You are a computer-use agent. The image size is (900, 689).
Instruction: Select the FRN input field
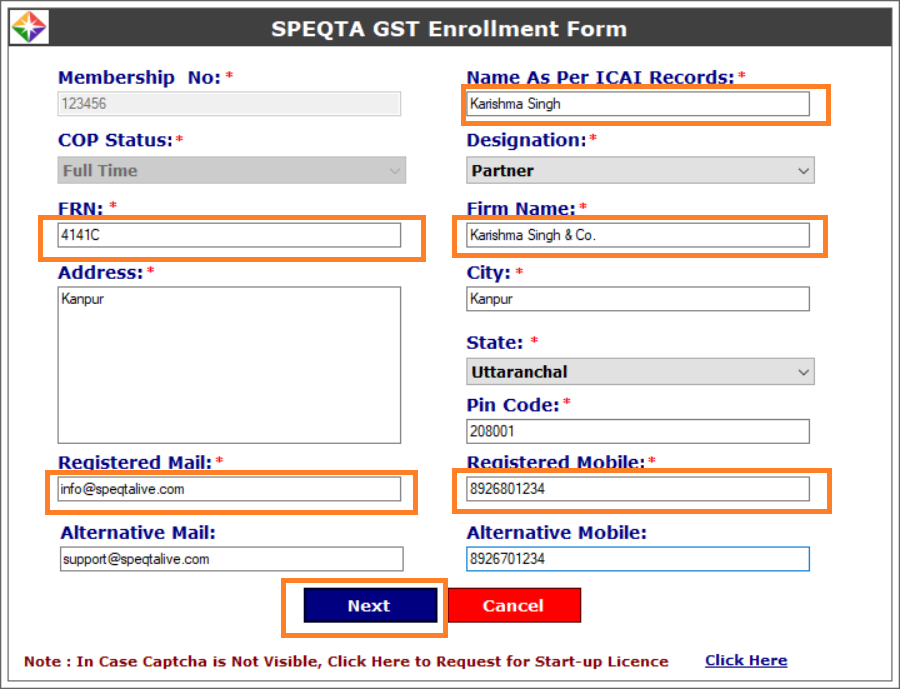tap(229, 235)
